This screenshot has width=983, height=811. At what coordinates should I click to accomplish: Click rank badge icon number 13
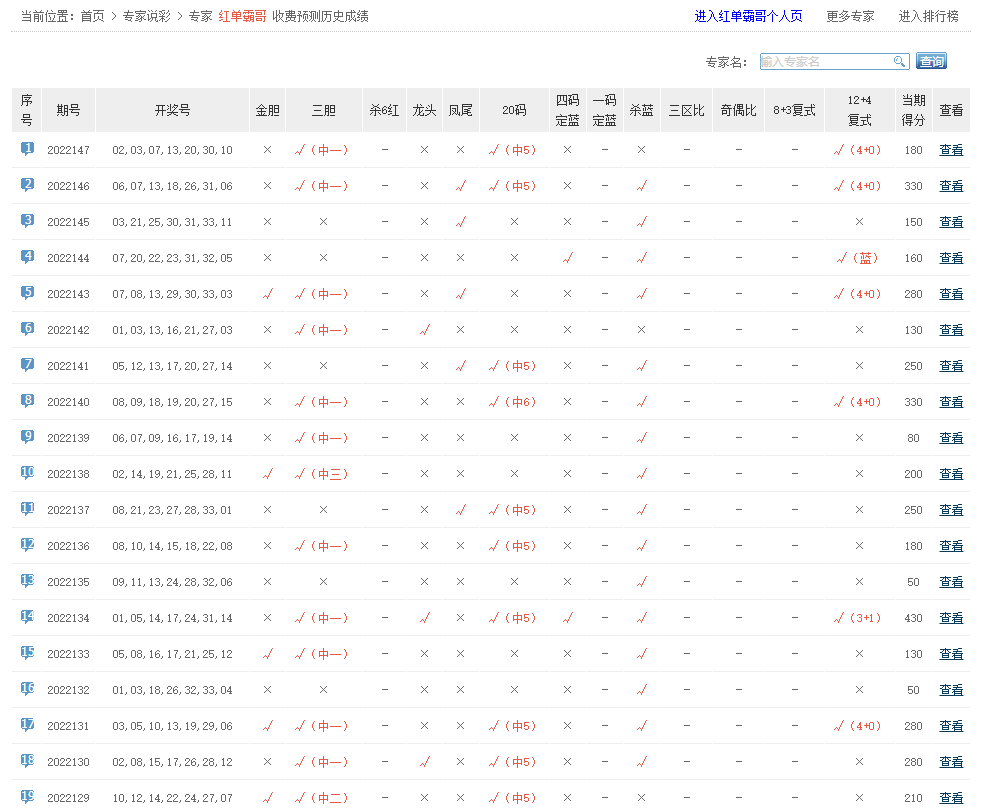pos(27,581)
